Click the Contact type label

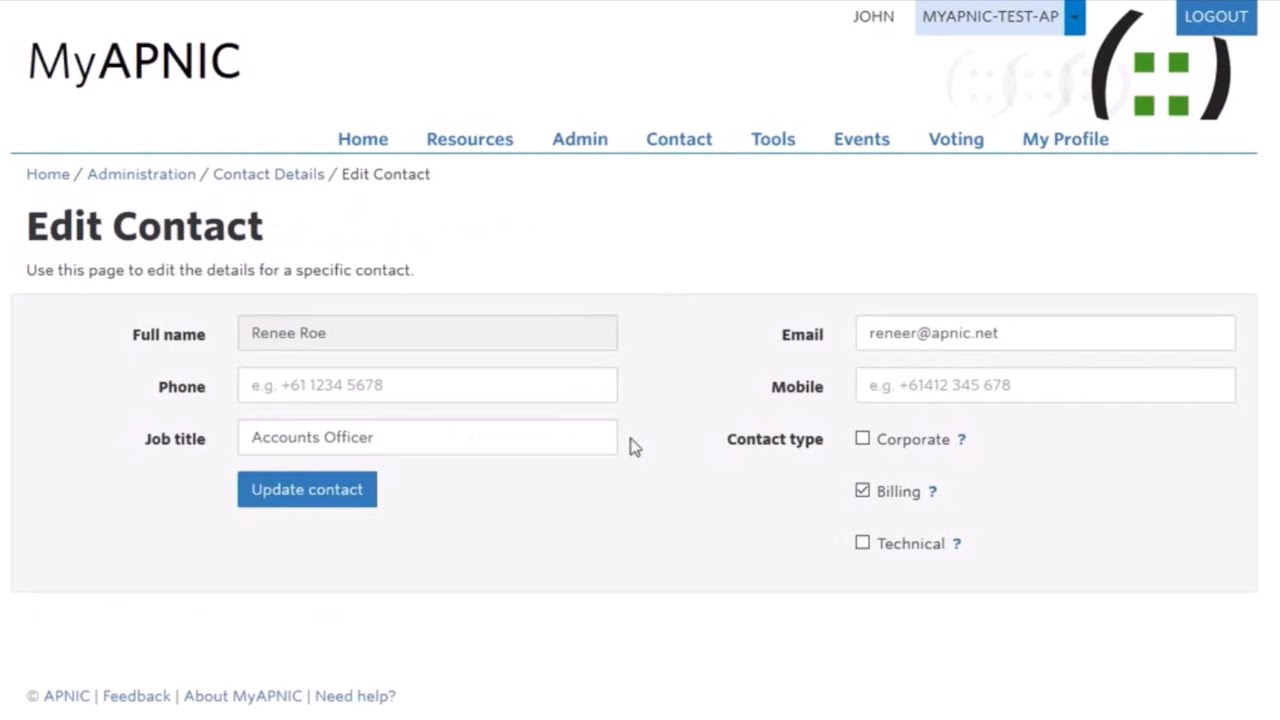(x=775, y=439)
